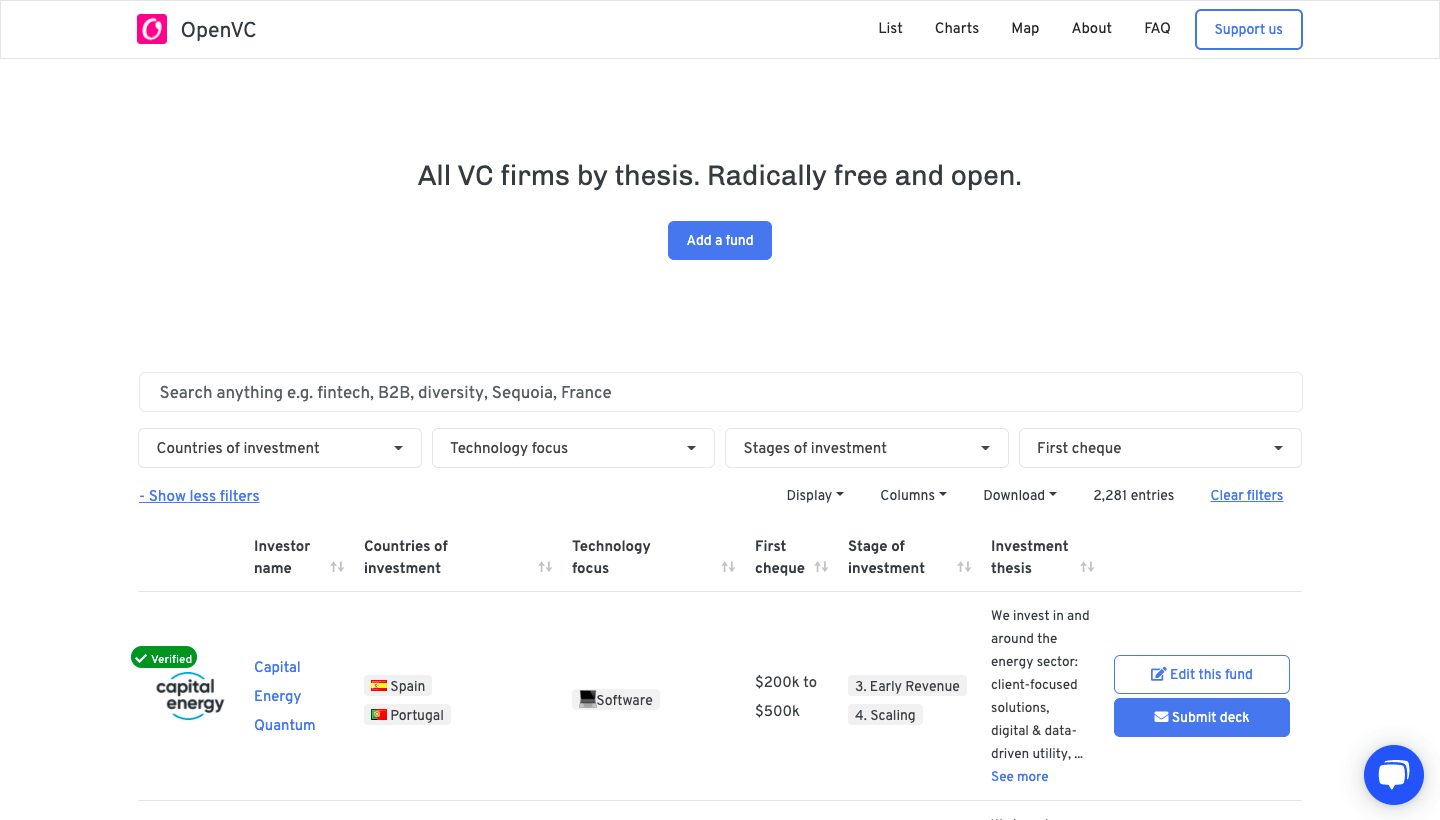Focus the search anything input field

point(720,392)
